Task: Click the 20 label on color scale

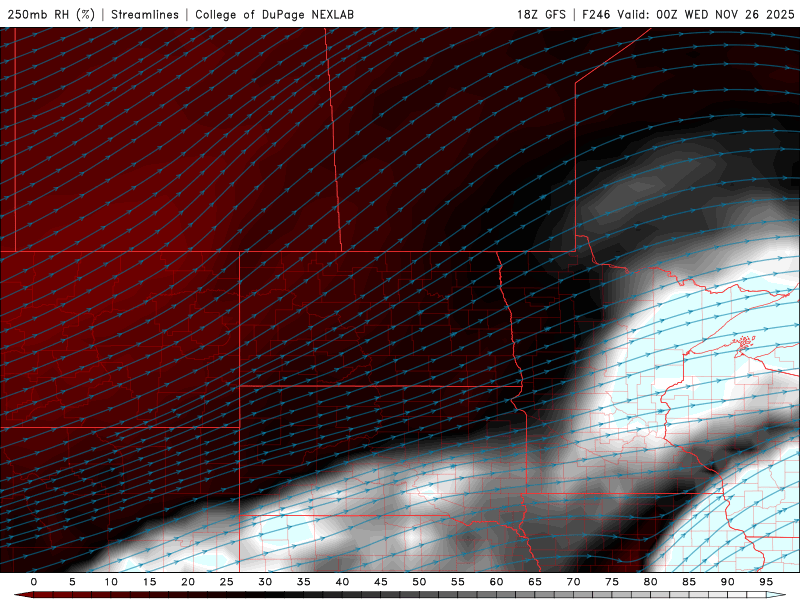Action: [x=188, y=582]
